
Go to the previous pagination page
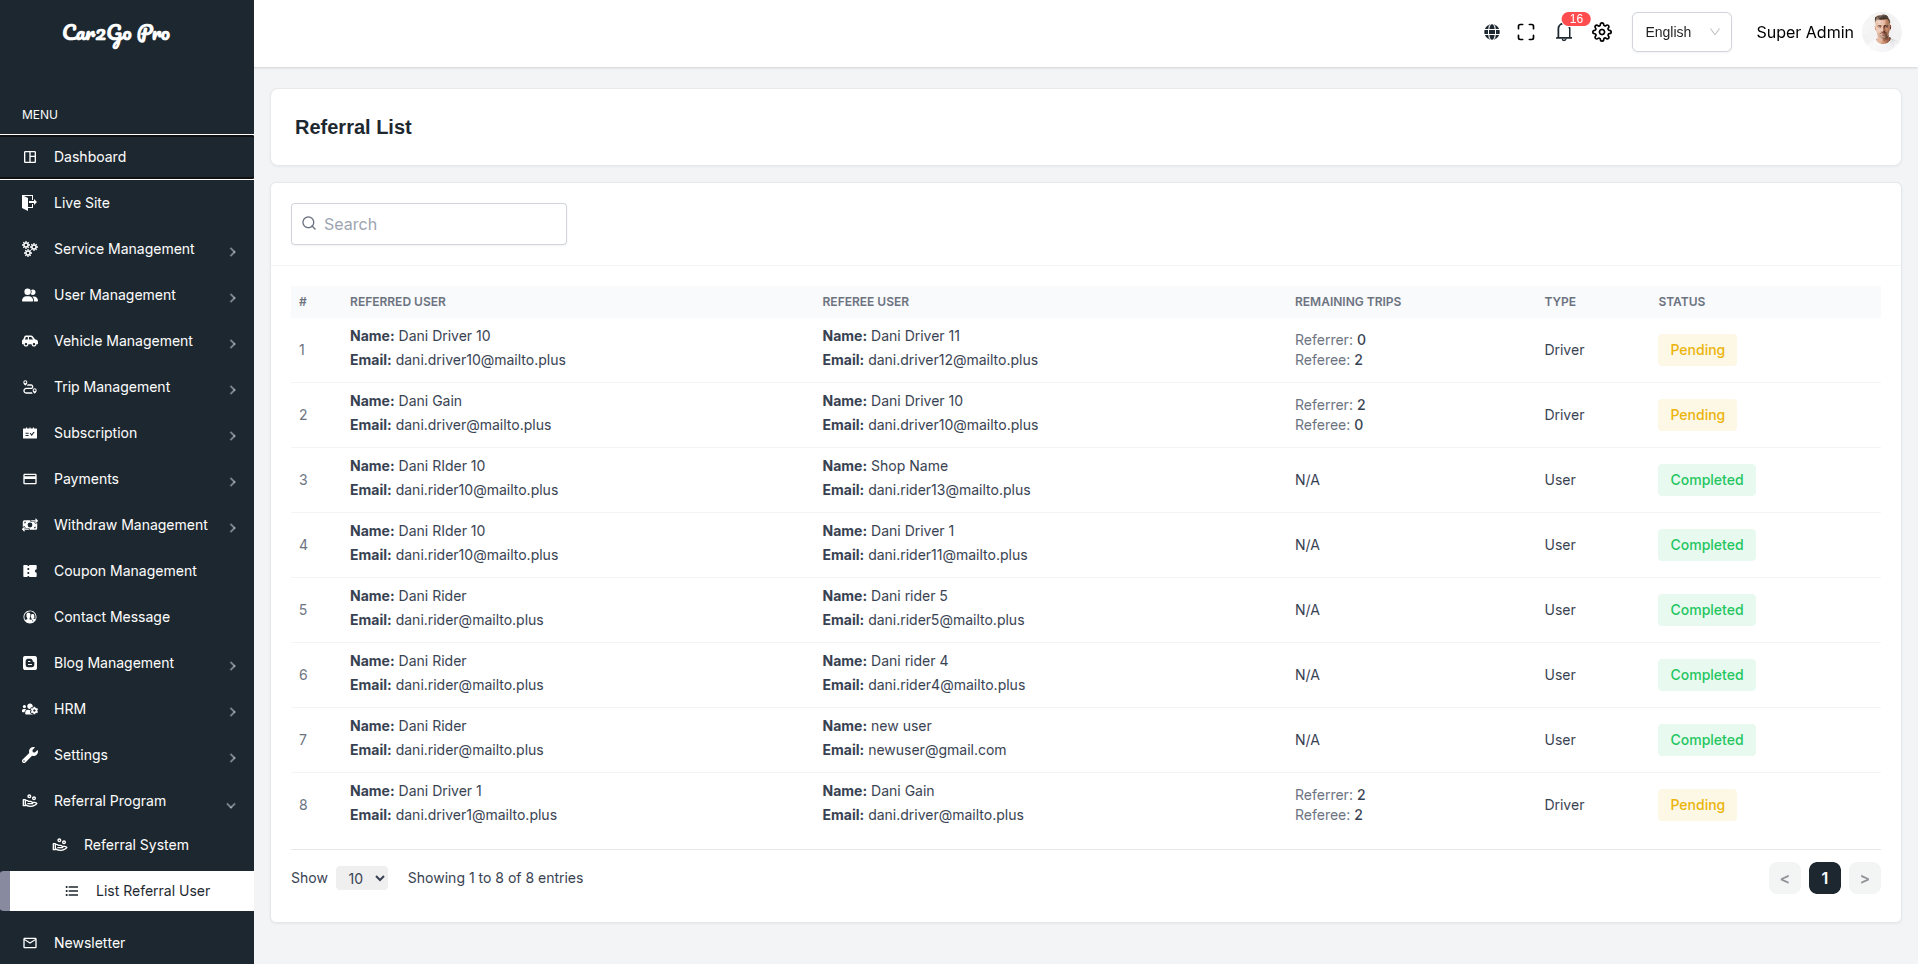1784,878
